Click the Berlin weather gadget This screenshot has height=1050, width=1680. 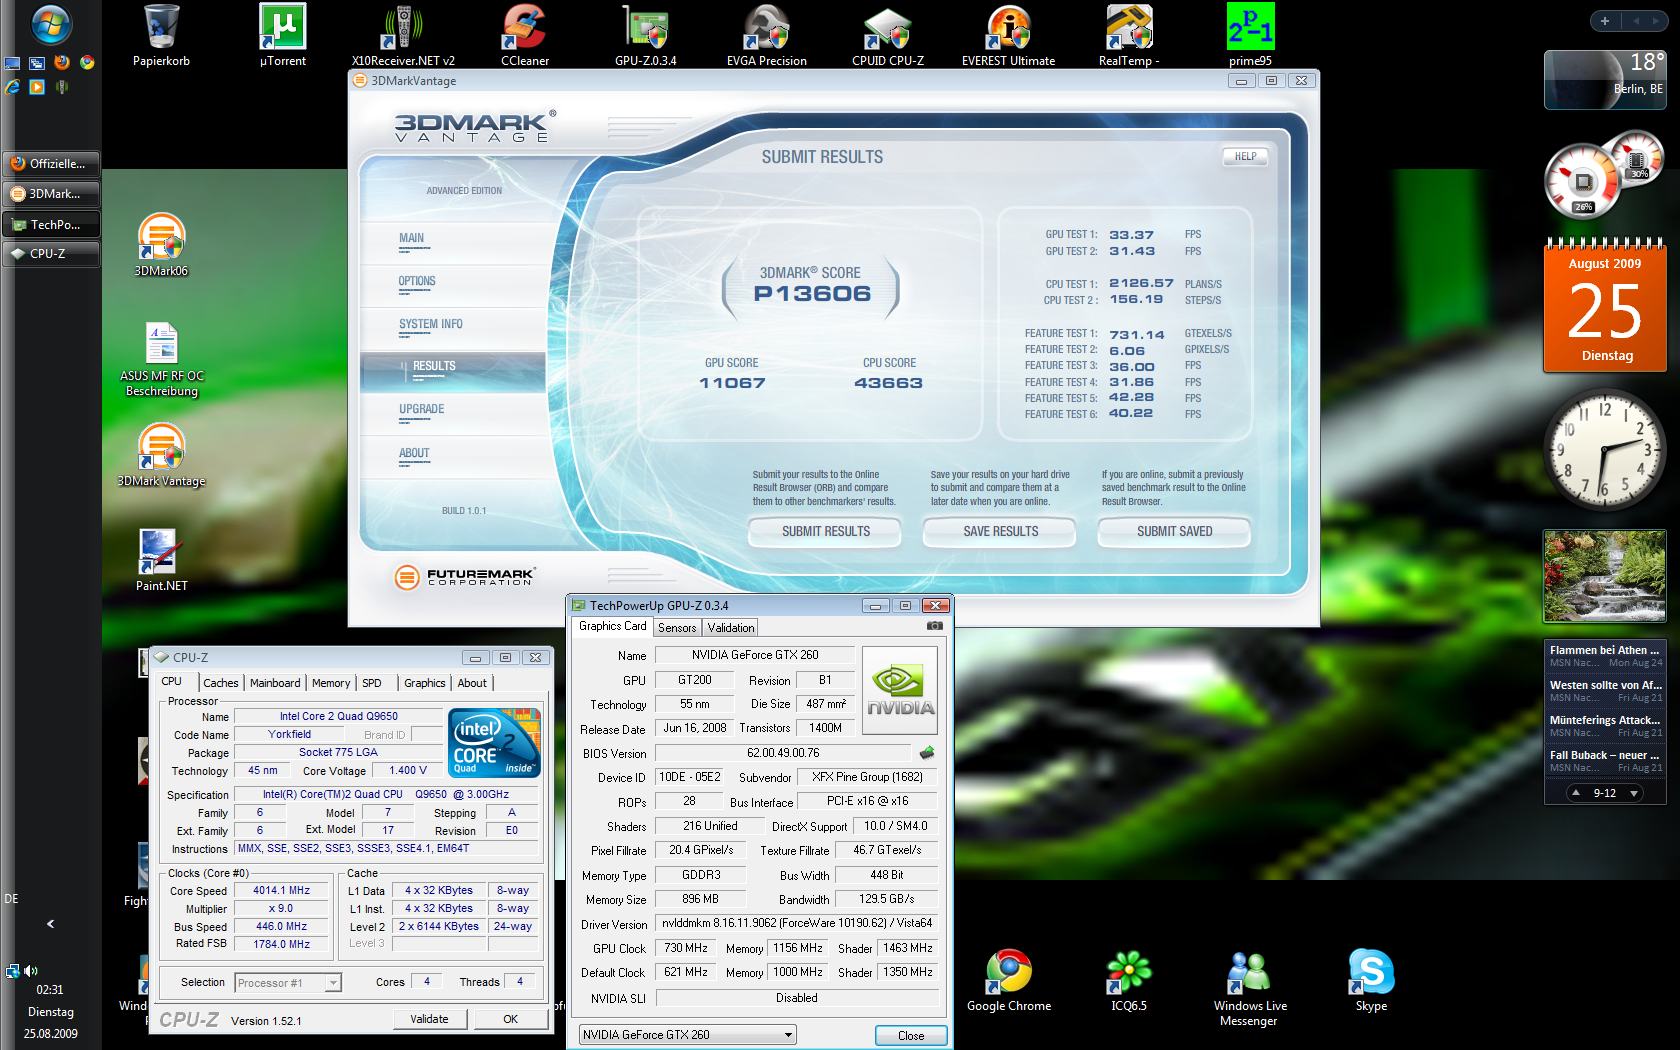pos(1604,79)
